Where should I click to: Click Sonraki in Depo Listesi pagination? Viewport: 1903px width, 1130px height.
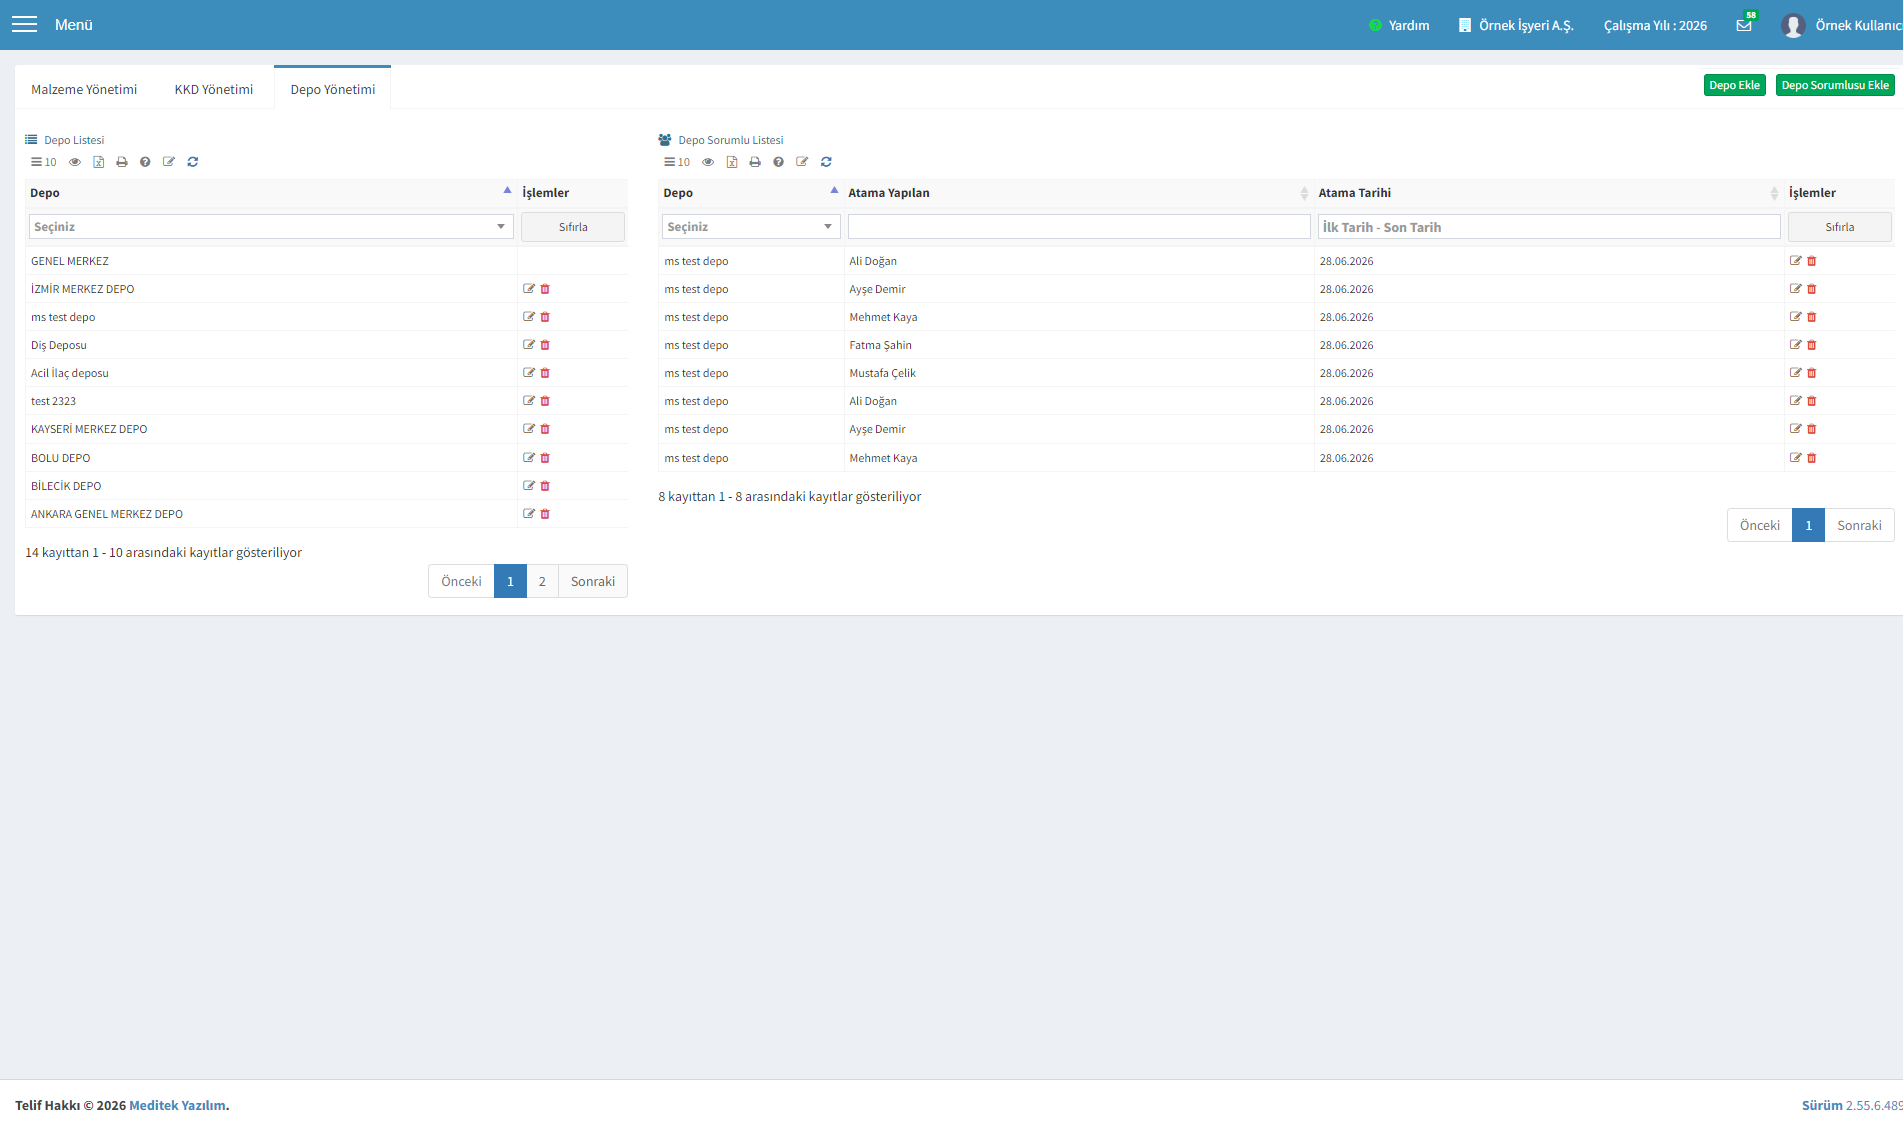click(593, 581)
